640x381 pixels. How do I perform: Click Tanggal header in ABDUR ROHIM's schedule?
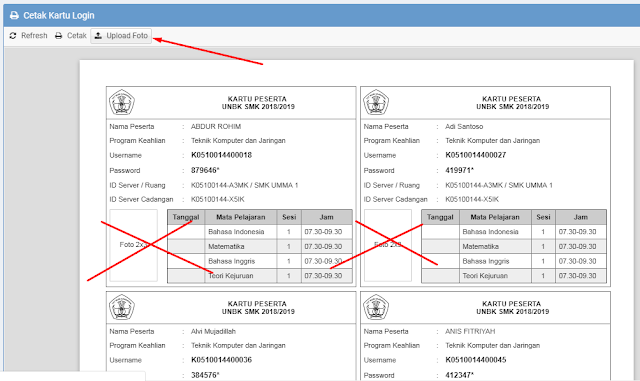(x=186, y=217)
